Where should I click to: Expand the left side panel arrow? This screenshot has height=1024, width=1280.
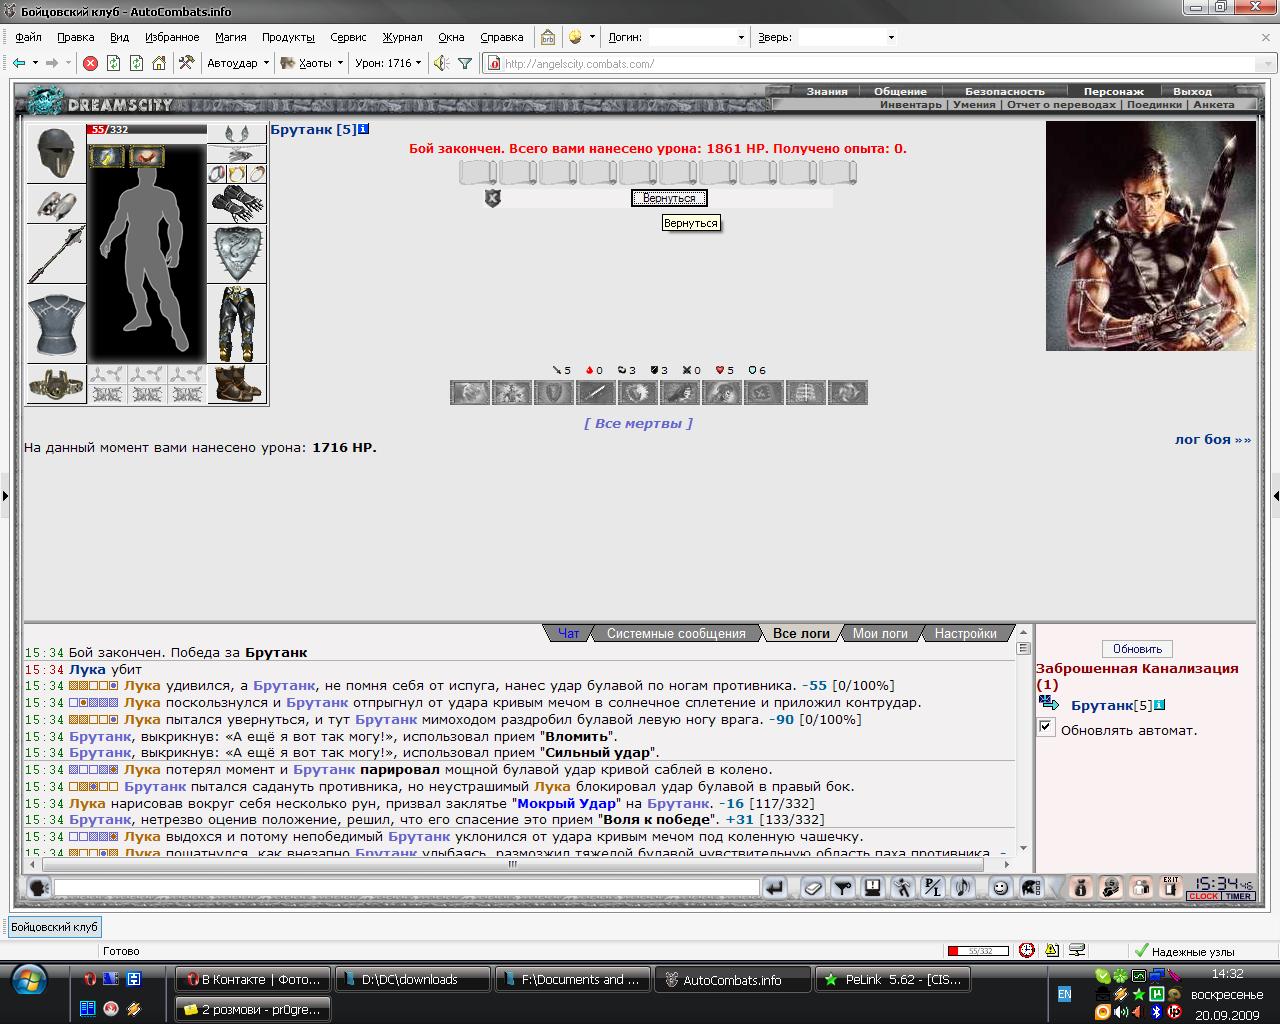tap(4, 496)
